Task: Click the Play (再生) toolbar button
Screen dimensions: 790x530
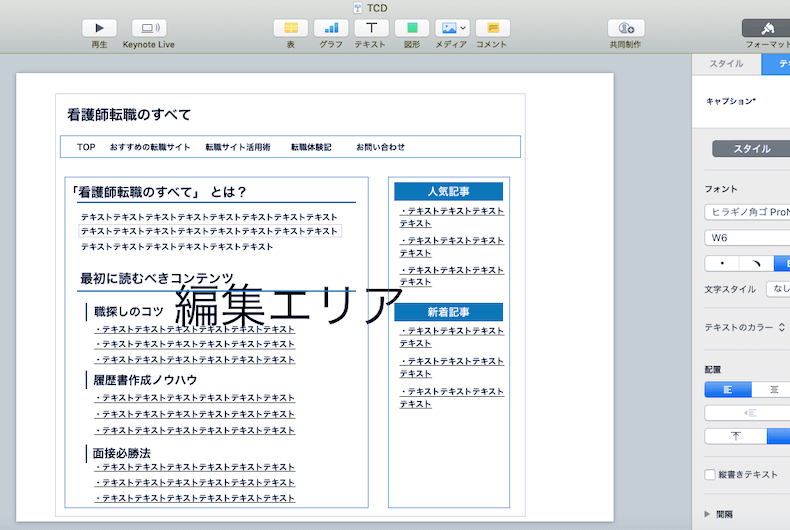Action: [99, 28]
